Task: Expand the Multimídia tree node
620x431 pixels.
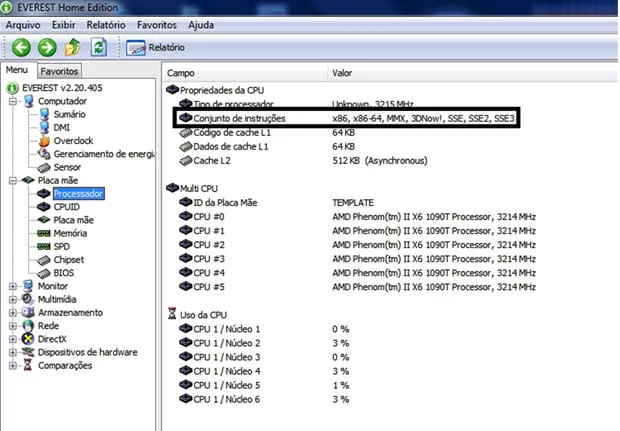Action: [x=13, y=300]
